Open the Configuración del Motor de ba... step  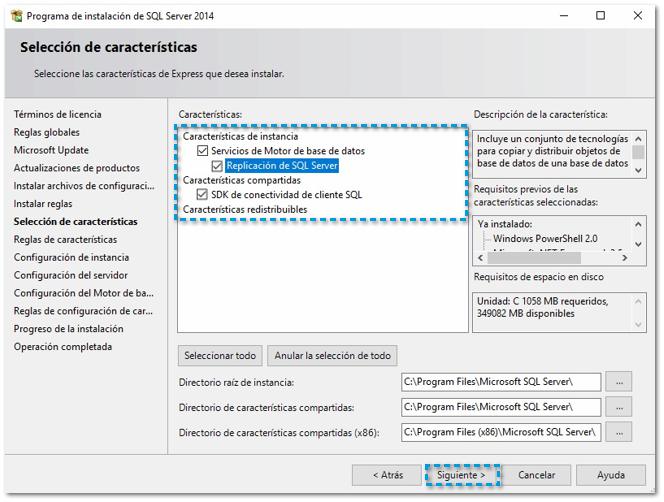tap(83, 293)
